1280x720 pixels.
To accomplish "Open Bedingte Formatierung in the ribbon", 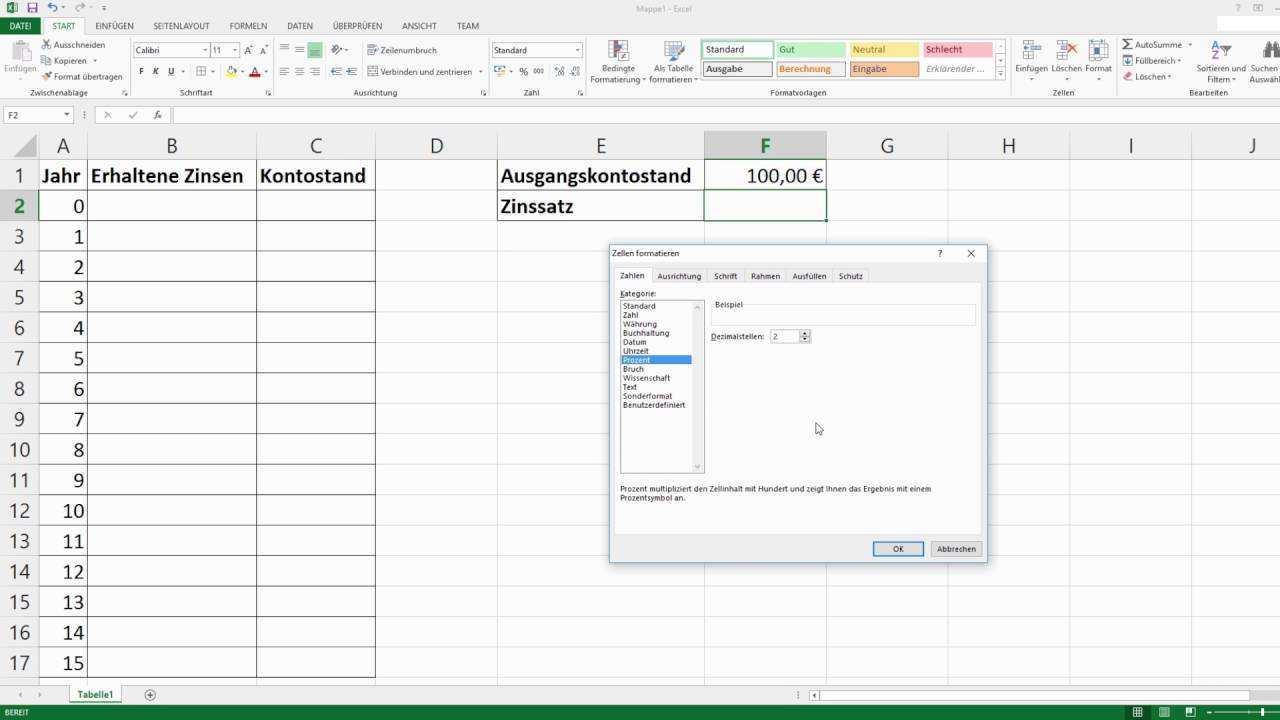I will point(618,62).
